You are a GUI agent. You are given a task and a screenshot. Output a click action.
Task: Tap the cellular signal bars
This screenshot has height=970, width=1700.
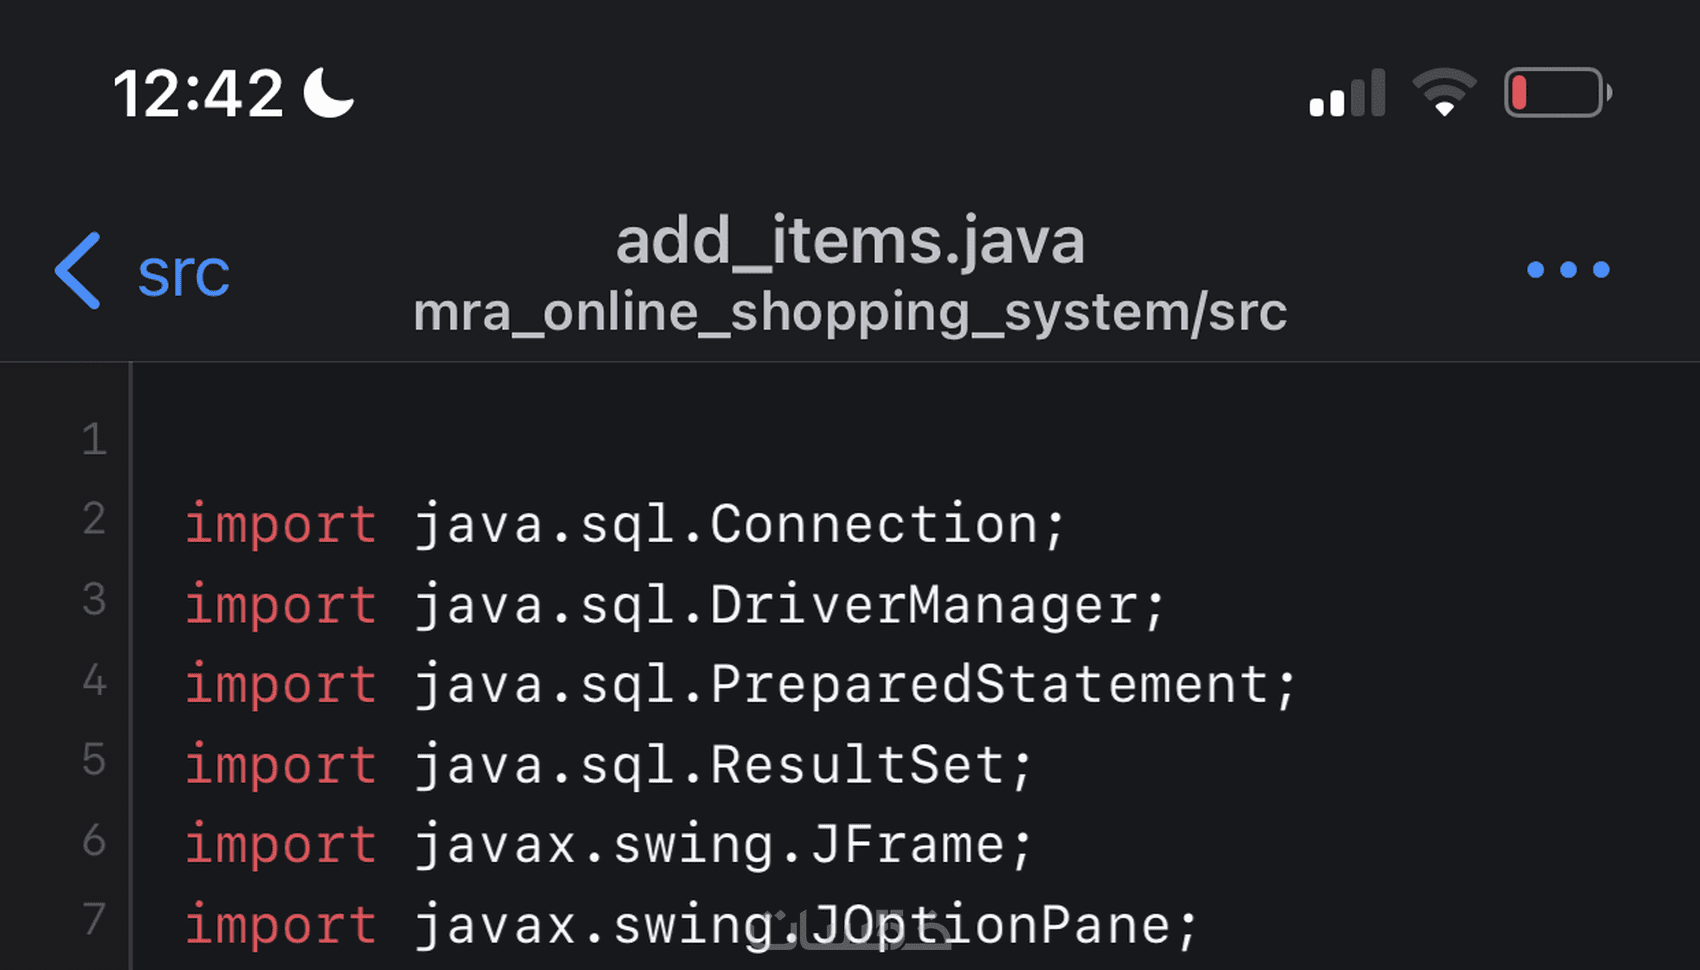pyautogui.click(x=1347, y=93)
